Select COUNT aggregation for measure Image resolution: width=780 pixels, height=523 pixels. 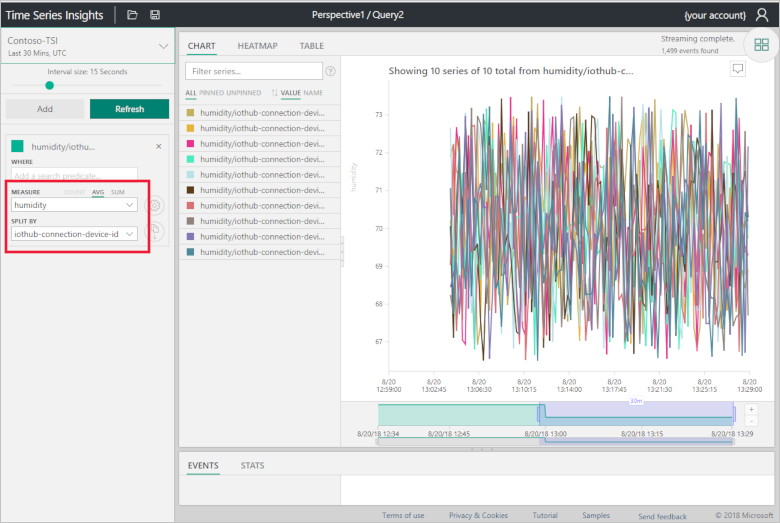click(x=74, y=192)
